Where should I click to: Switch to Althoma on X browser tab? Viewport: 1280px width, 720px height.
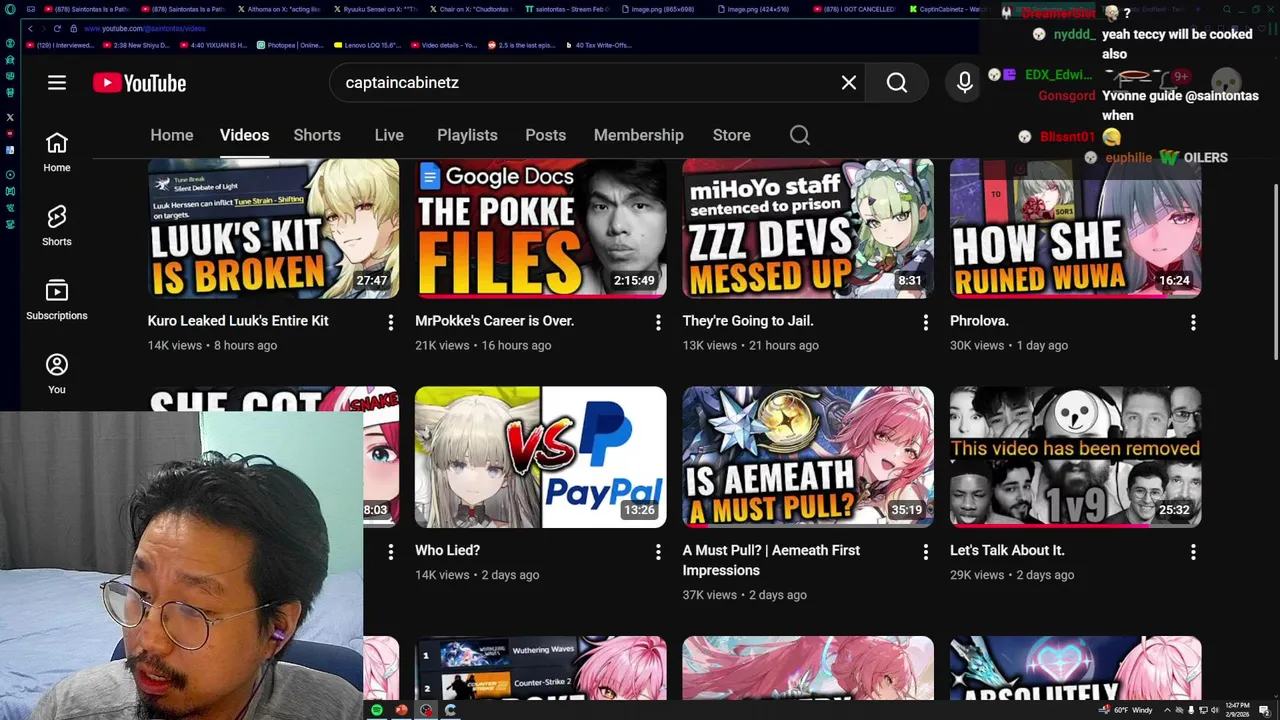click(x=278, y=9)
